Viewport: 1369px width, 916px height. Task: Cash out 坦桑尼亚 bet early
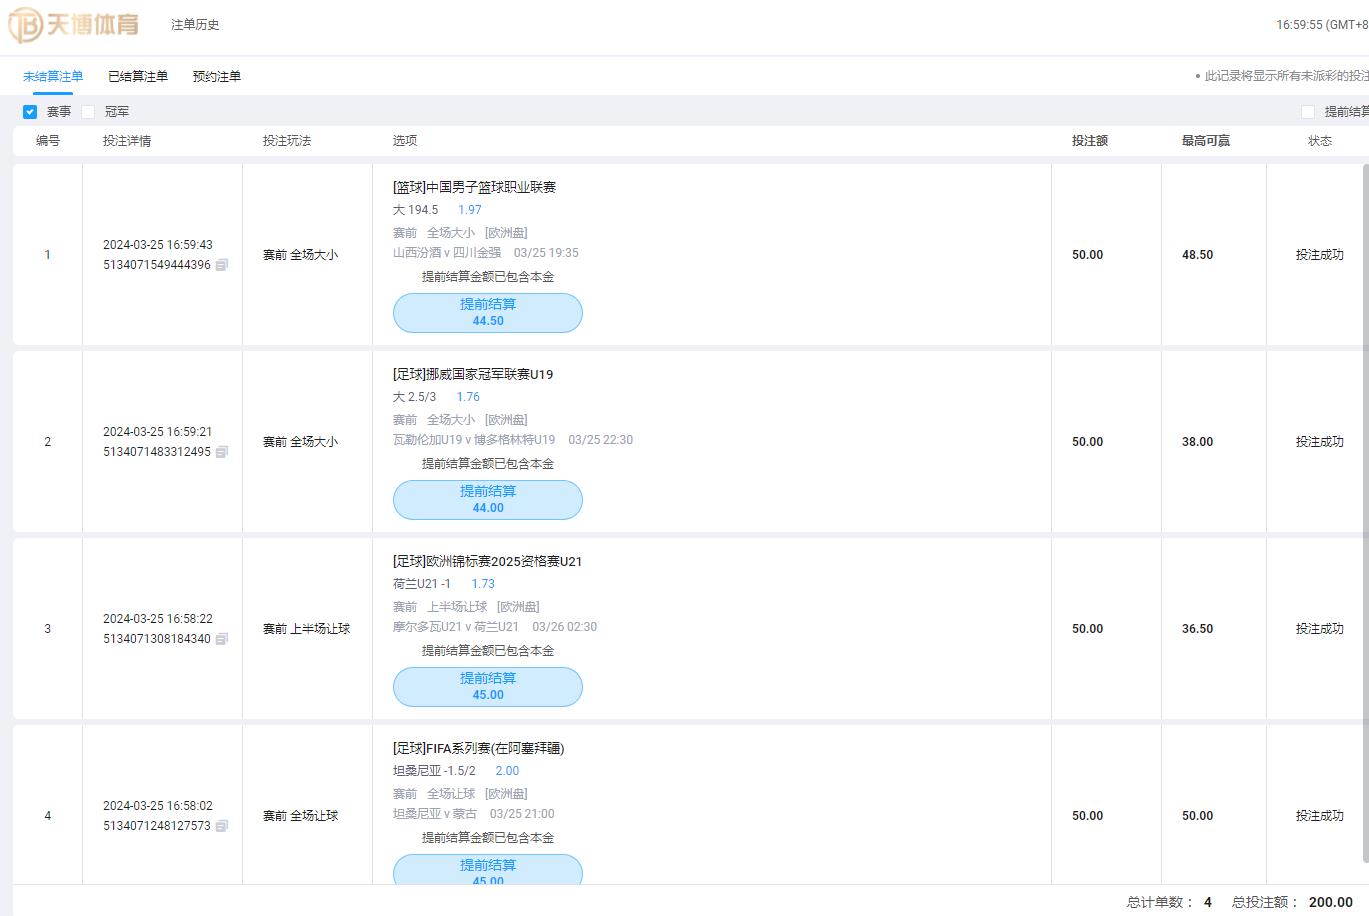coord(488,869)
